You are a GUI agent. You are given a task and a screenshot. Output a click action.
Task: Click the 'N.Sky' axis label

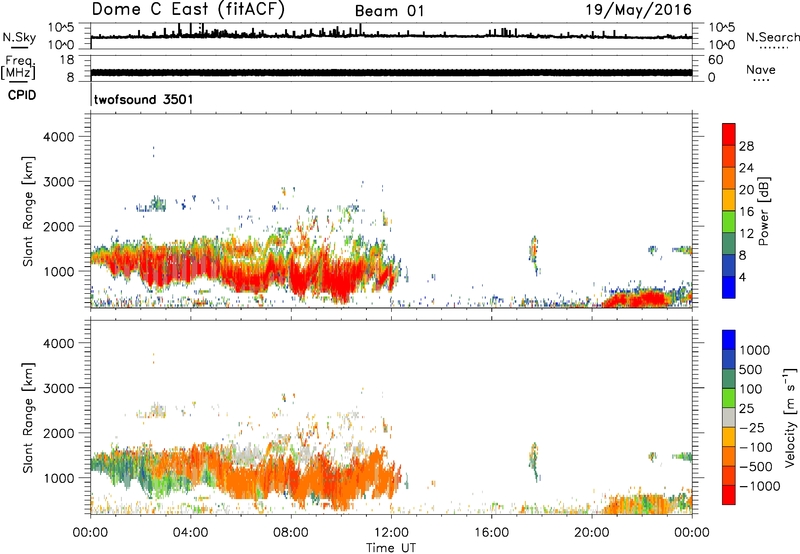pos(19,37)
